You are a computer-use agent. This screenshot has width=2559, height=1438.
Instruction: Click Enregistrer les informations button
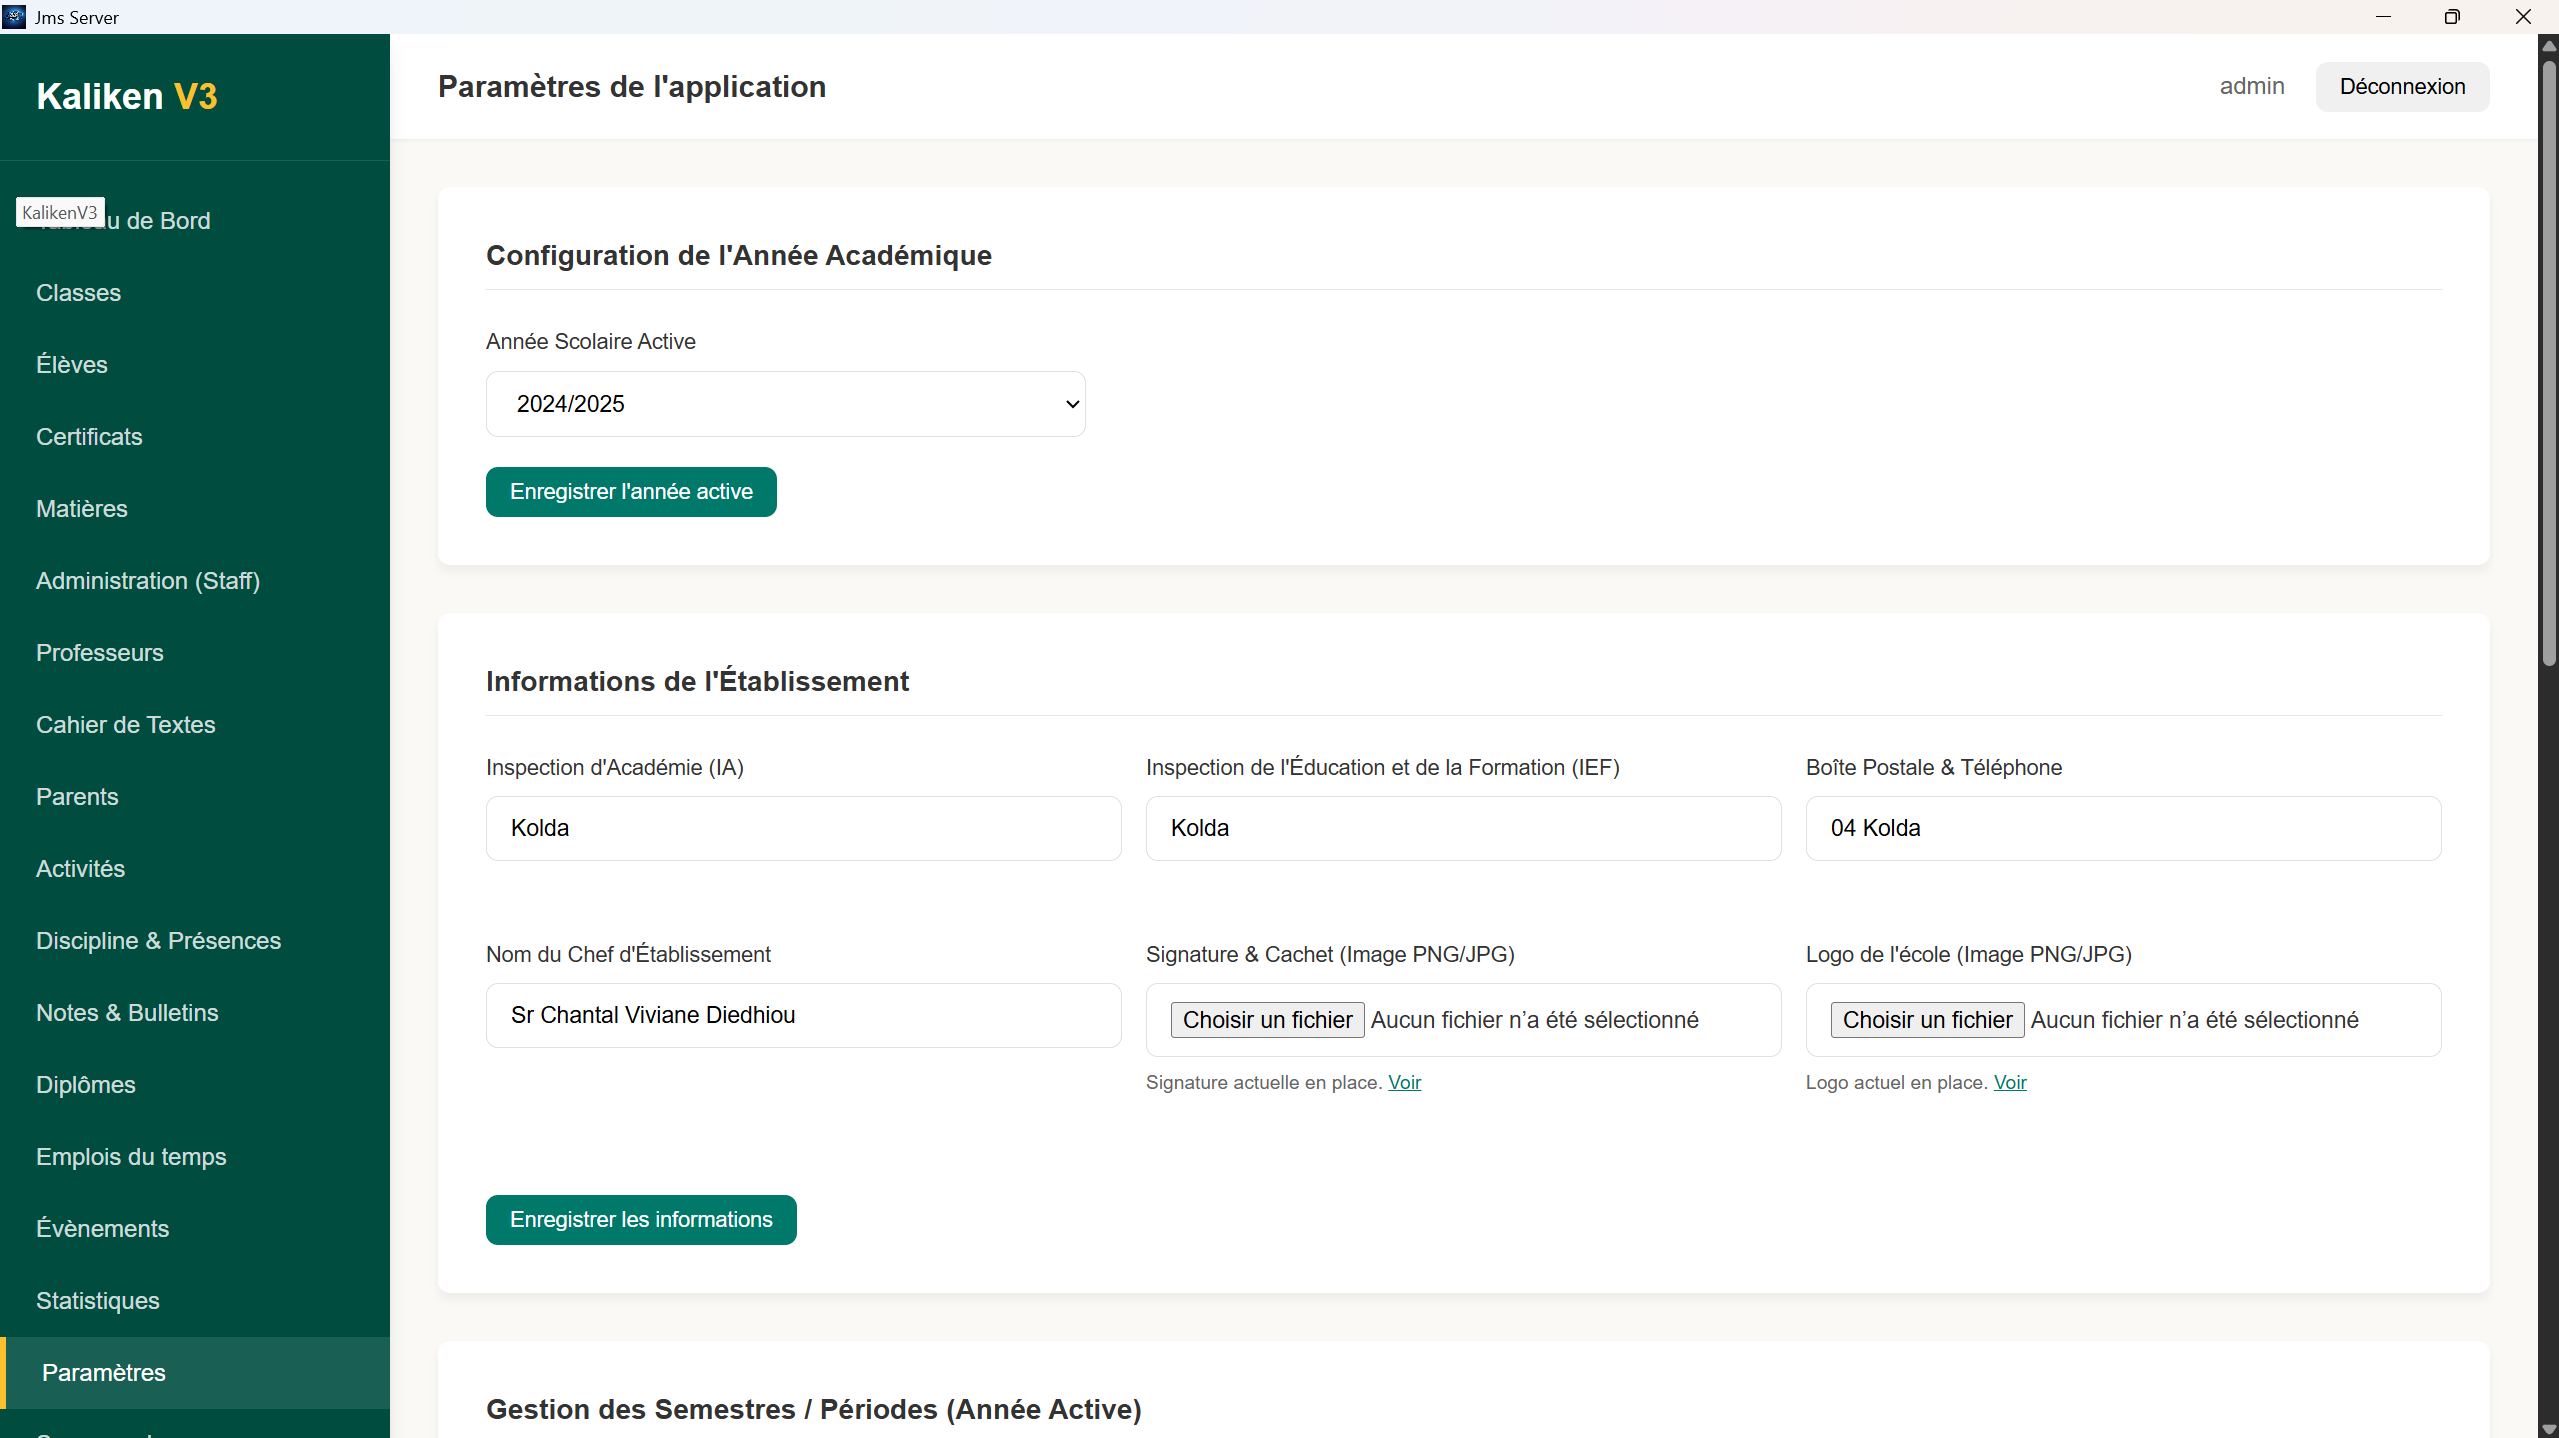point(641,1220)
